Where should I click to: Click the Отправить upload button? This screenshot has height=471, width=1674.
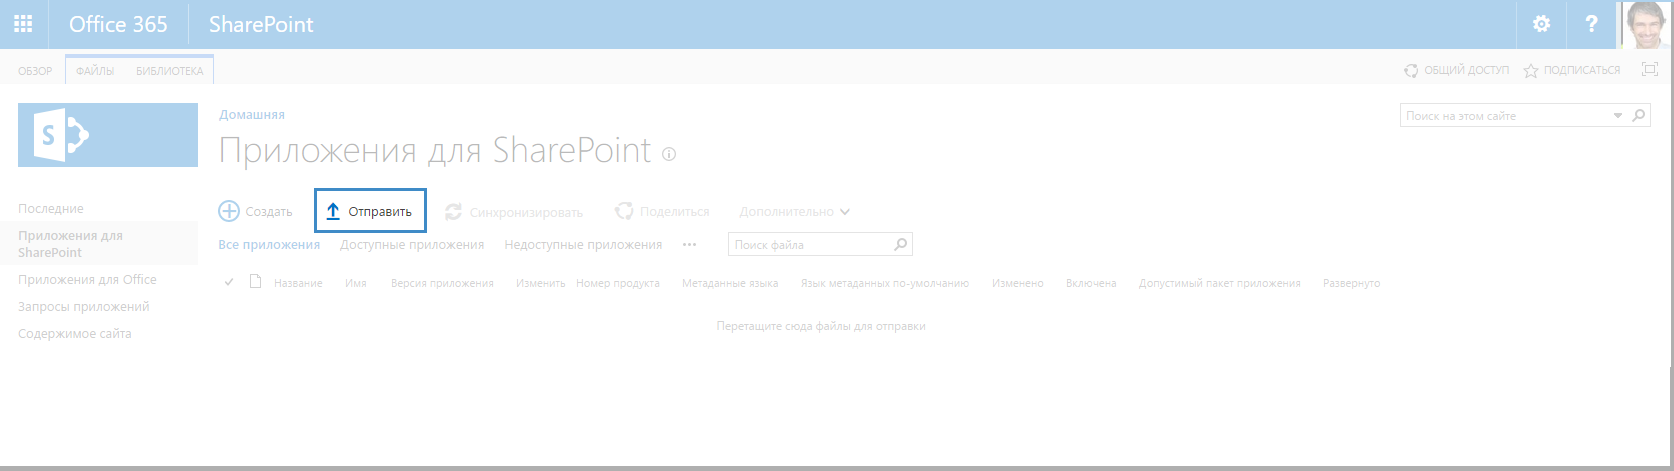point(370,212)
